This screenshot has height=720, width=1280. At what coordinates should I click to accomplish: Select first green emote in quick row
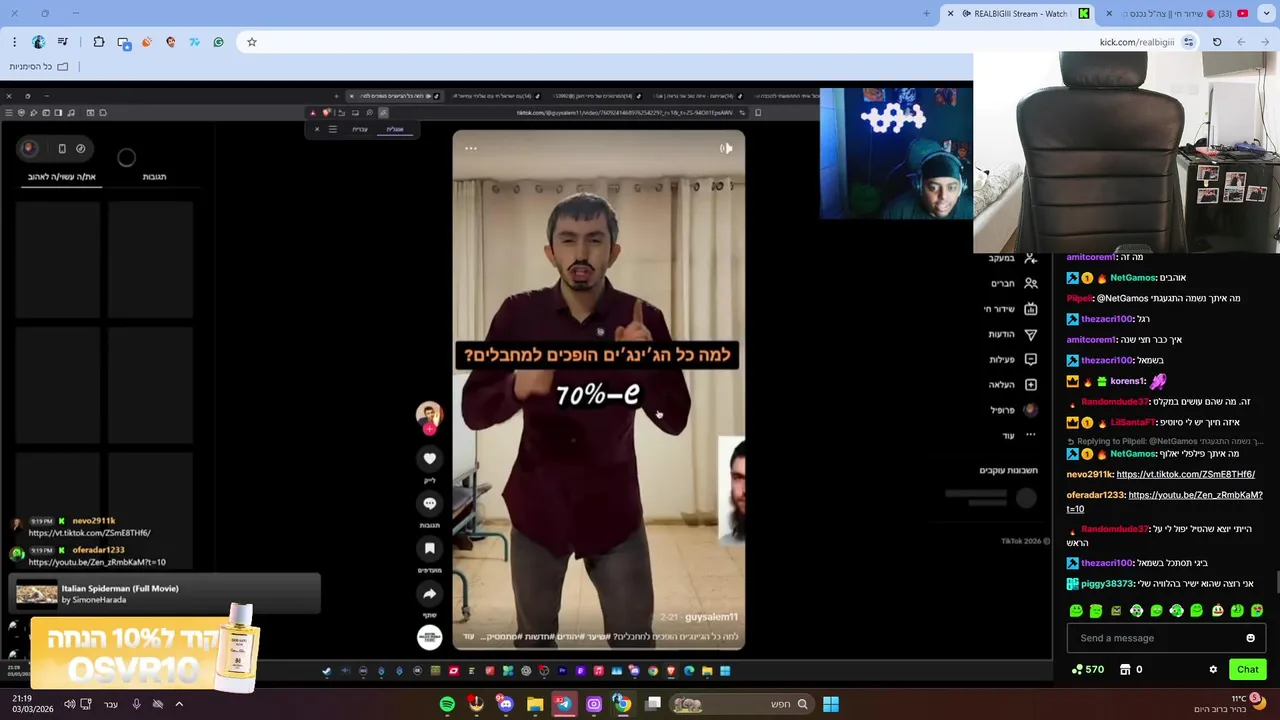(x=1076, y=610)
